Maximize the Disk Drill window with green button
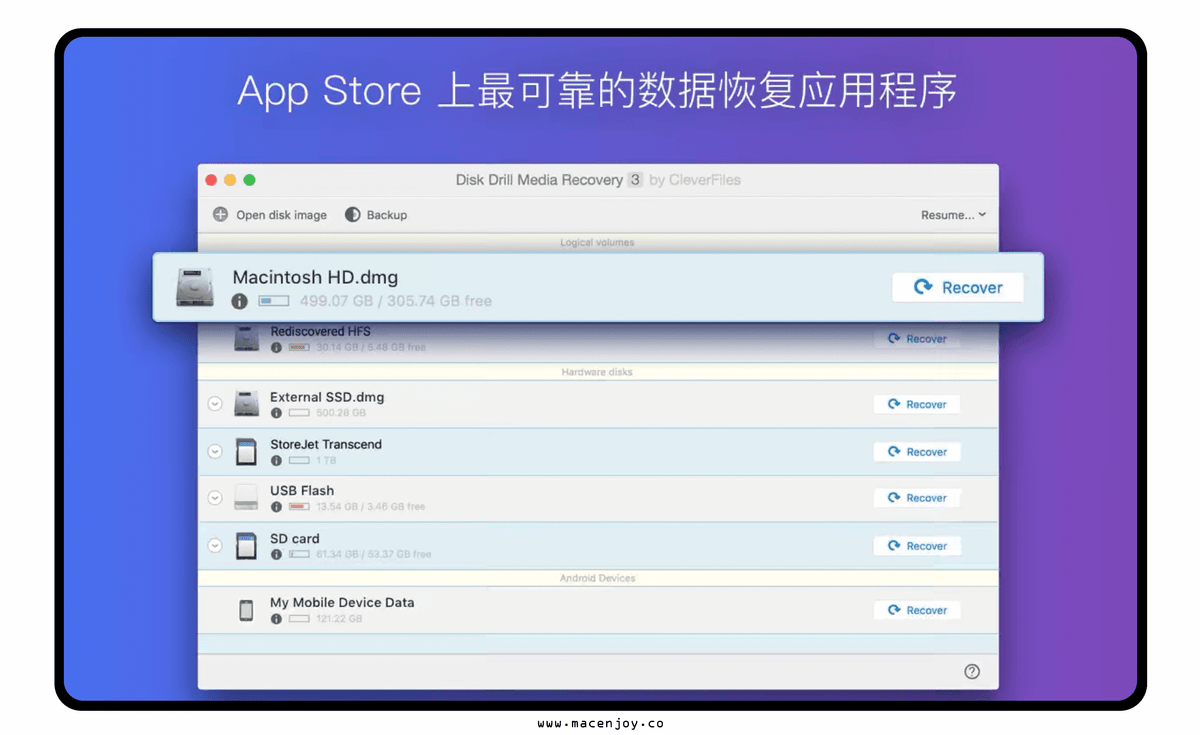 coord(249,180)
